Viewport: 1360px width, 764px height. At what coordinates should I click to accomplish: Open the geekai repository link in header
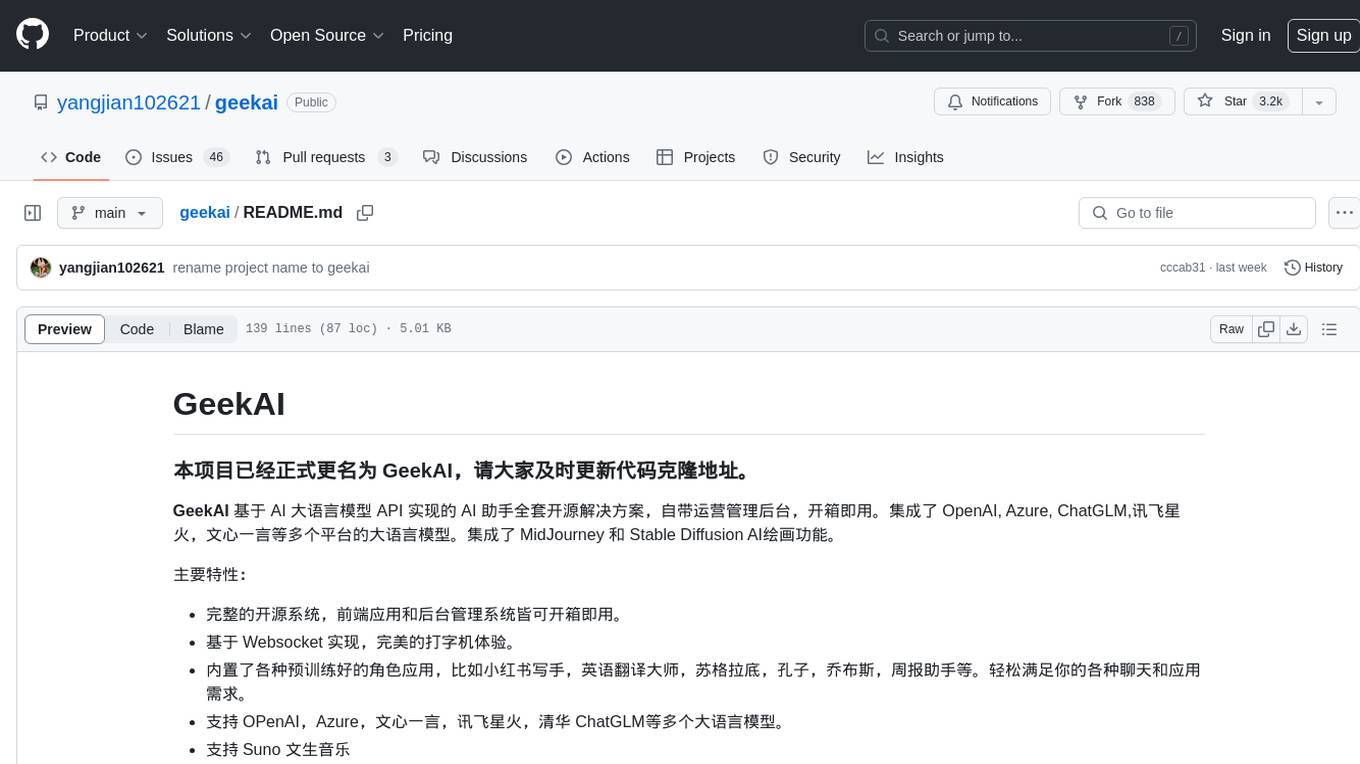pos(246,102)
